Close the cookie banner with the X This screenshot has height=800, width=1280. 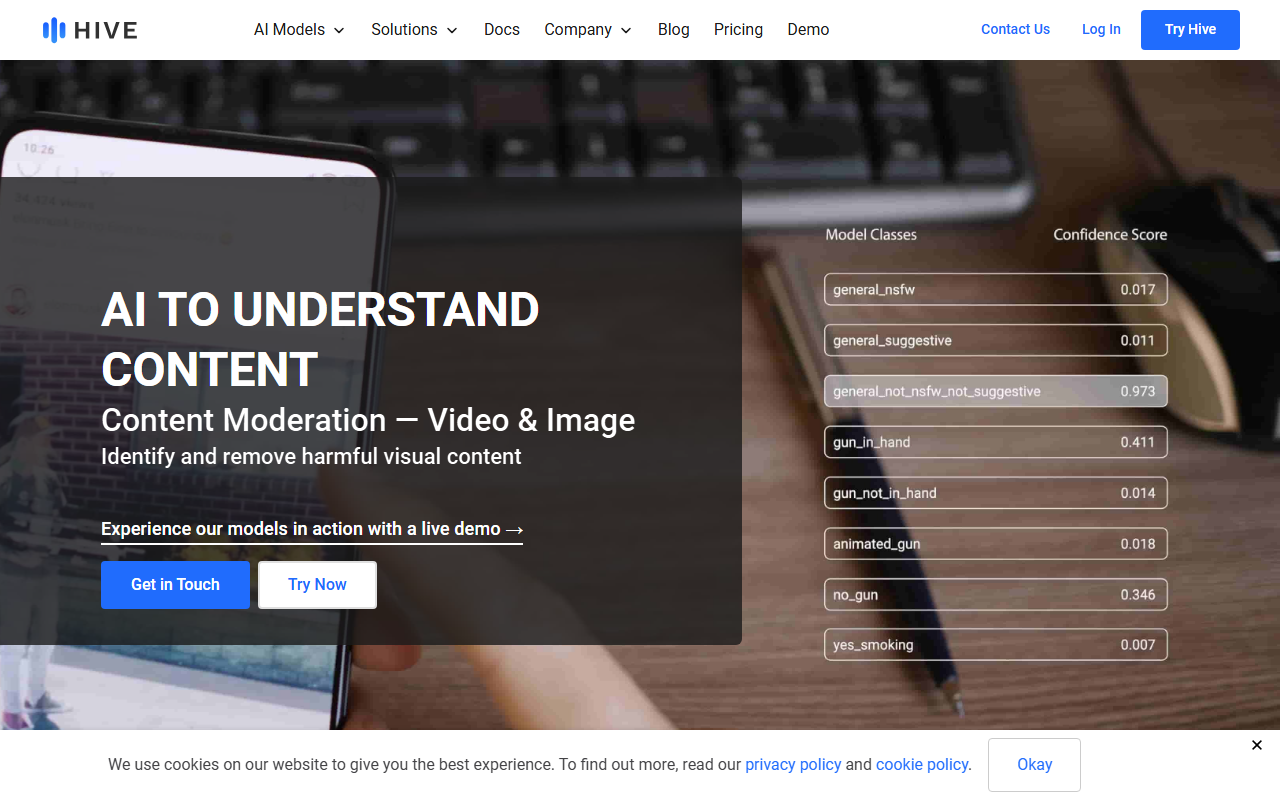pos(1257,745)
